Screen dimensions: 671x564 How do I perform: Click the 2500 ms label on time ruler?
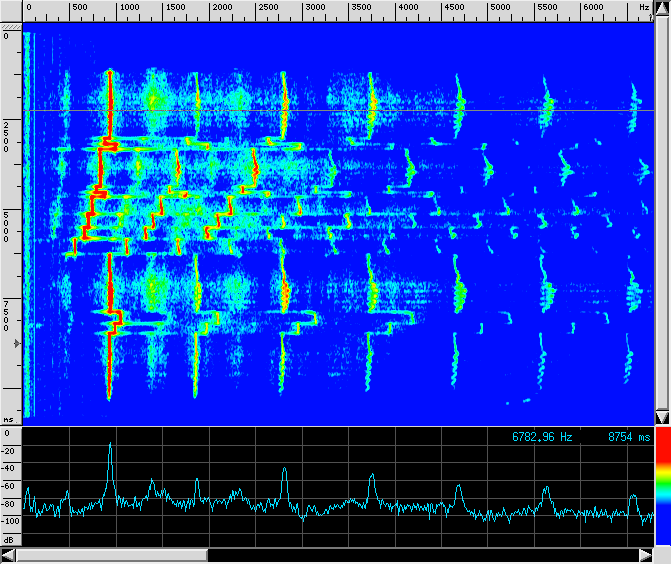coord(7,136)
